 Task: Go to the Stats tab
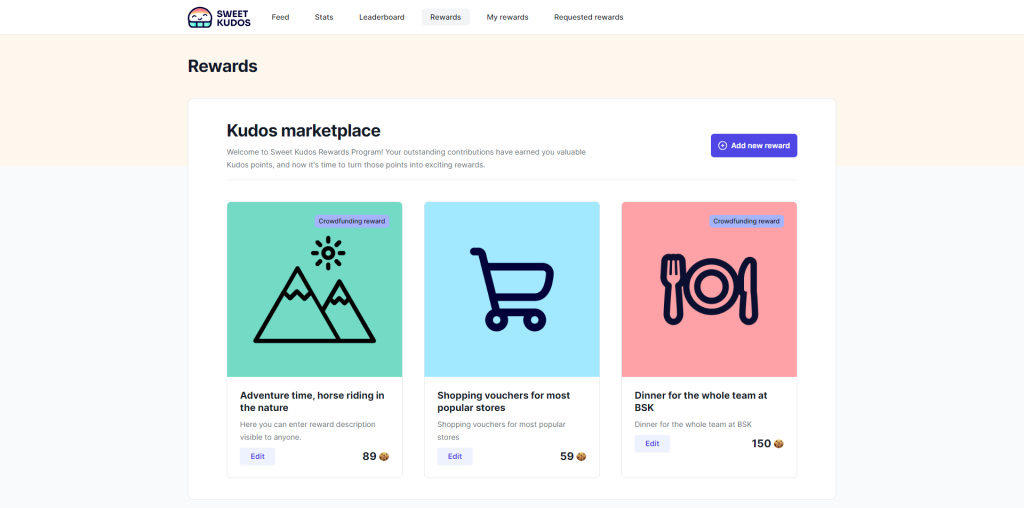(x=324, y=17)
